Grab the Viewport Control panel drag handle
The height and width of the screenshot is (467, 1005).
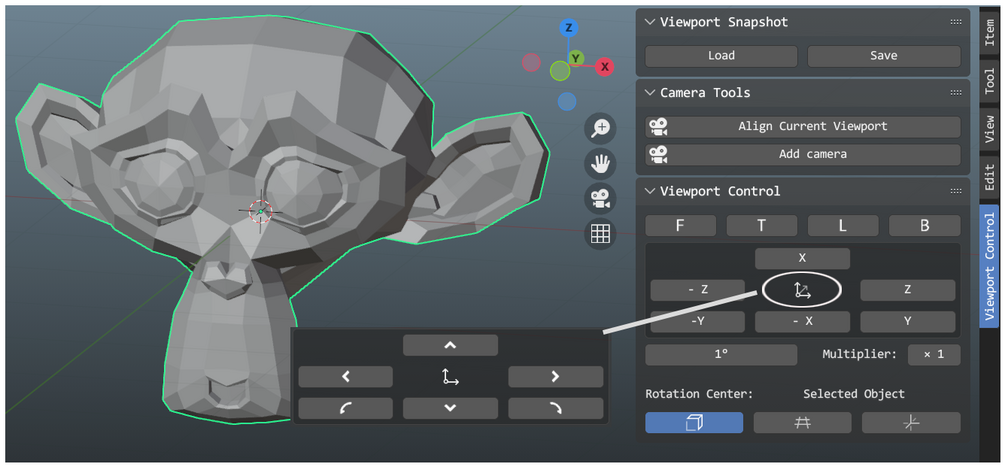(956, 191)
